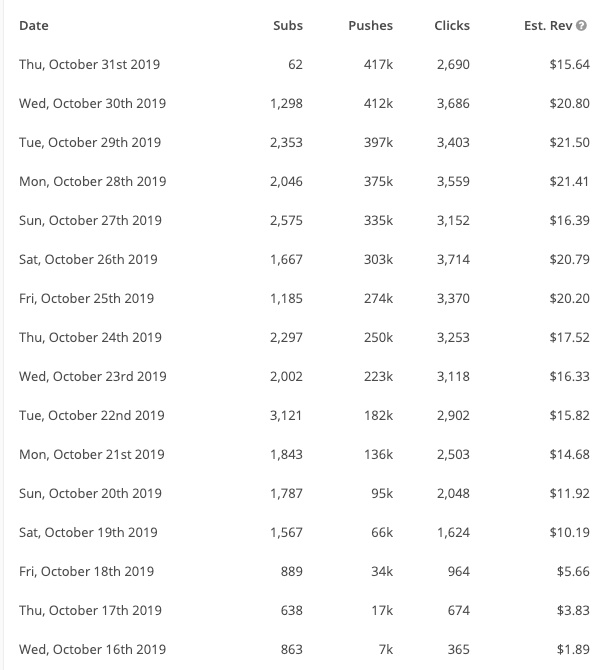Click the 303k pushes value for October 26th

point(378,259)
